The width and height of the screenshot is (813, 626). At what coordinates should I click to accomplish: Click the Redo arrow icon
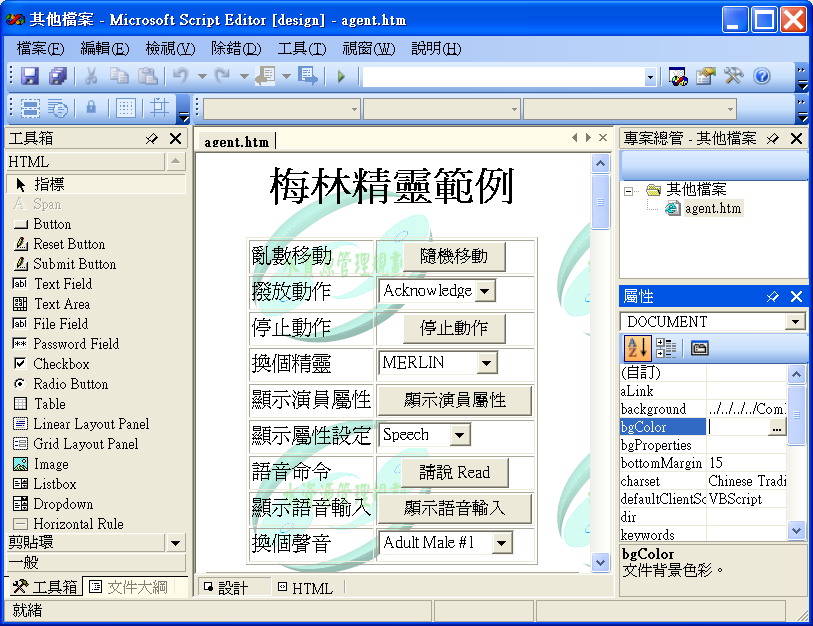(x=223, y=76)
